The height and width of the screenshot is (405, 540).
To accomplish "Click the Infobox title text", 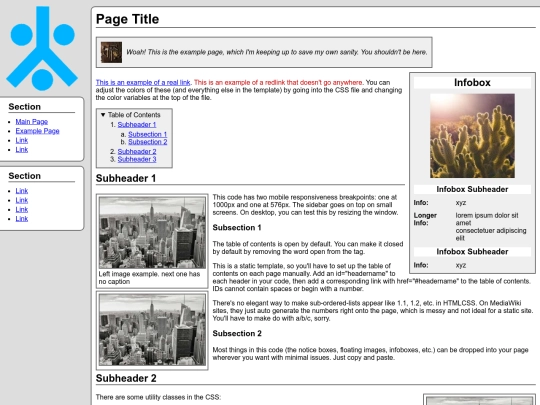I will click(472, 83).
